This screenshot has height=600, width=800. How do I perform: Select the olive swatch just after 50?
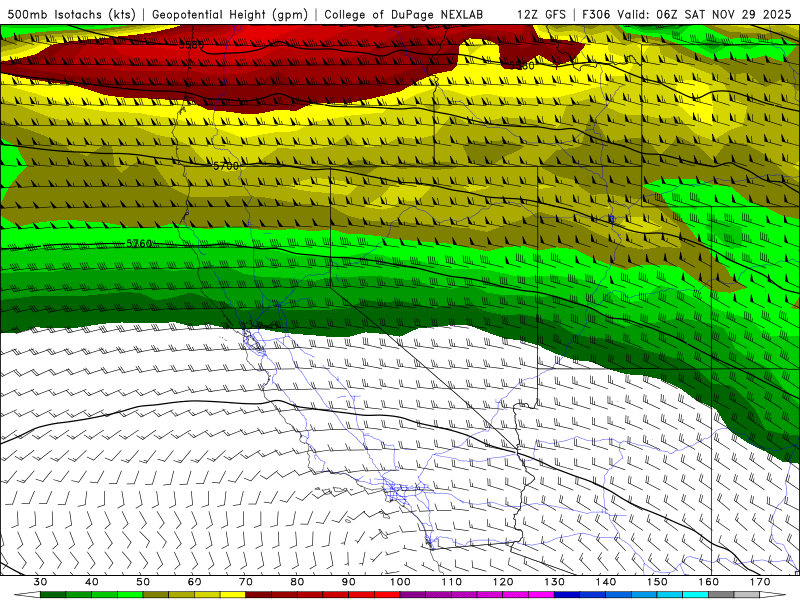(156, 595)
